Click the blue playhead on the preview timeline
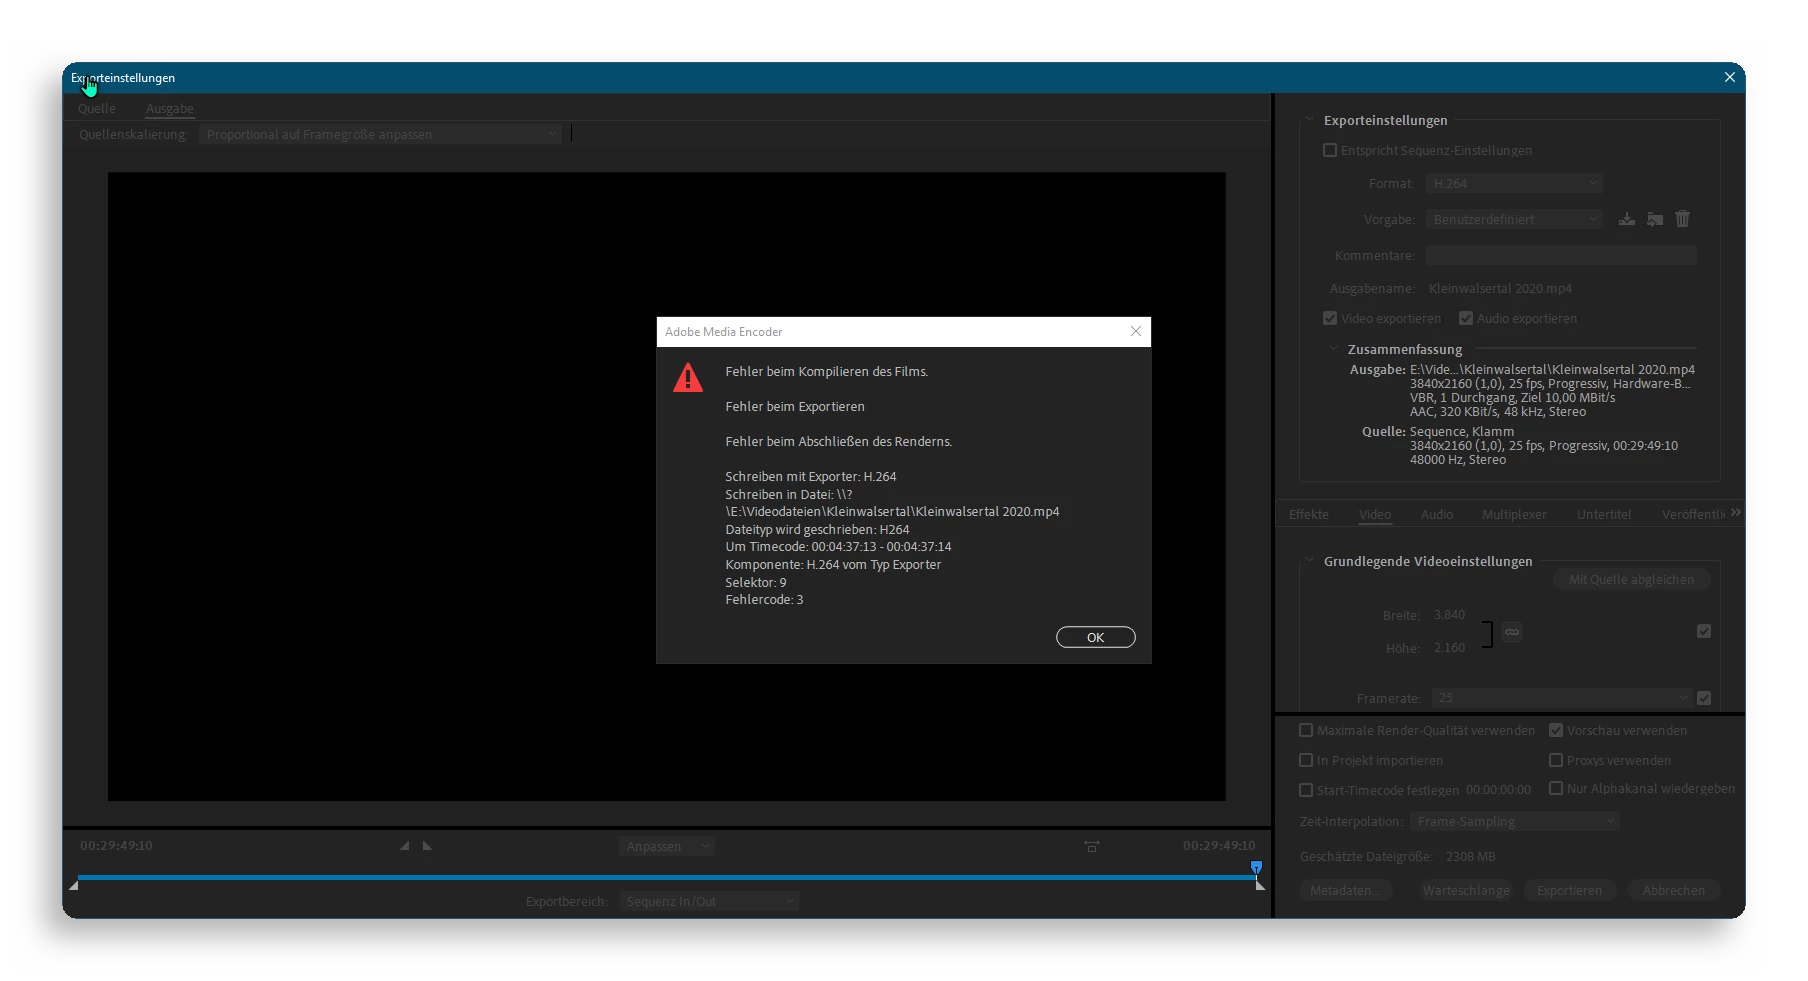Image resolution: width=1808 pixels, height=981 pixels. coord(1256,867)
